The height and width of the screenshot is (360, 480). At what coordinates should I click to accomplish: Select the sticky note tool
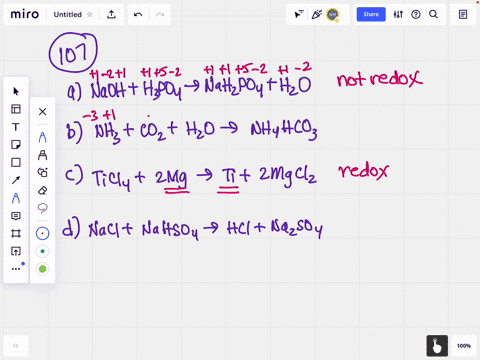tap(16, 145)
